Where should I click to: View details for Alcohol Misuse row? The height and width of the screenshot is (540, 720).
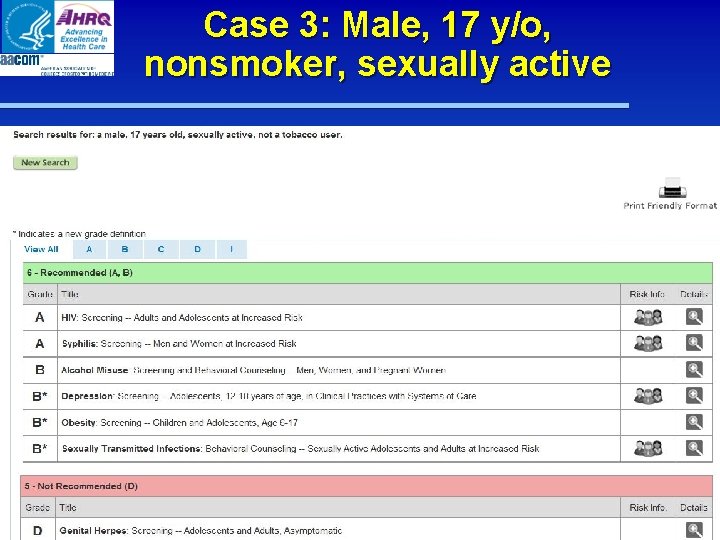point(694,370)
